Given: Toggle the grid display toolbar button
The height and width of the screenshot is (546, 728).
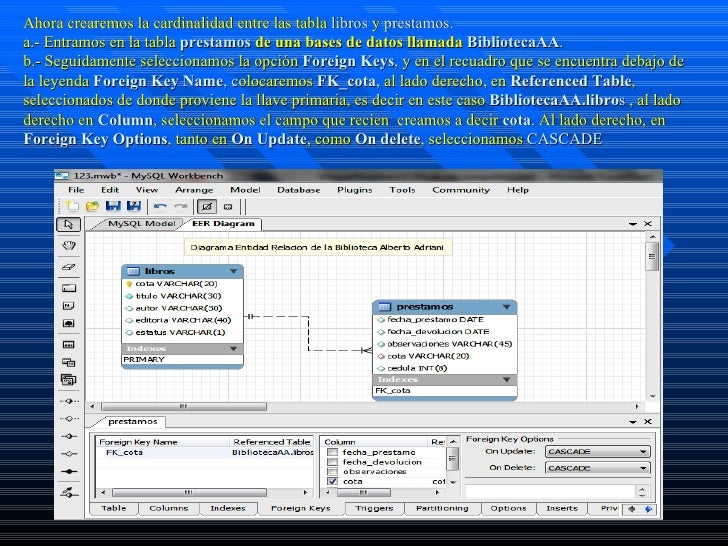Looking at the screenshot, I should pyautogui.click(x=207, y=207).
